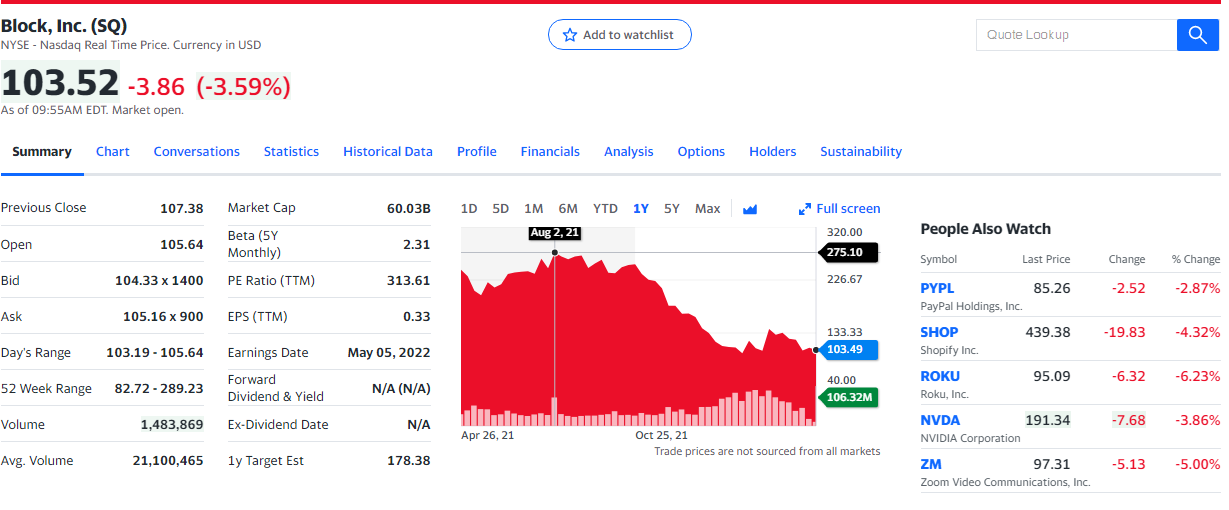The height and width of the screenshot is (510, 1229).
Task: Switch to the Options tab
Action: coord(701,152)
